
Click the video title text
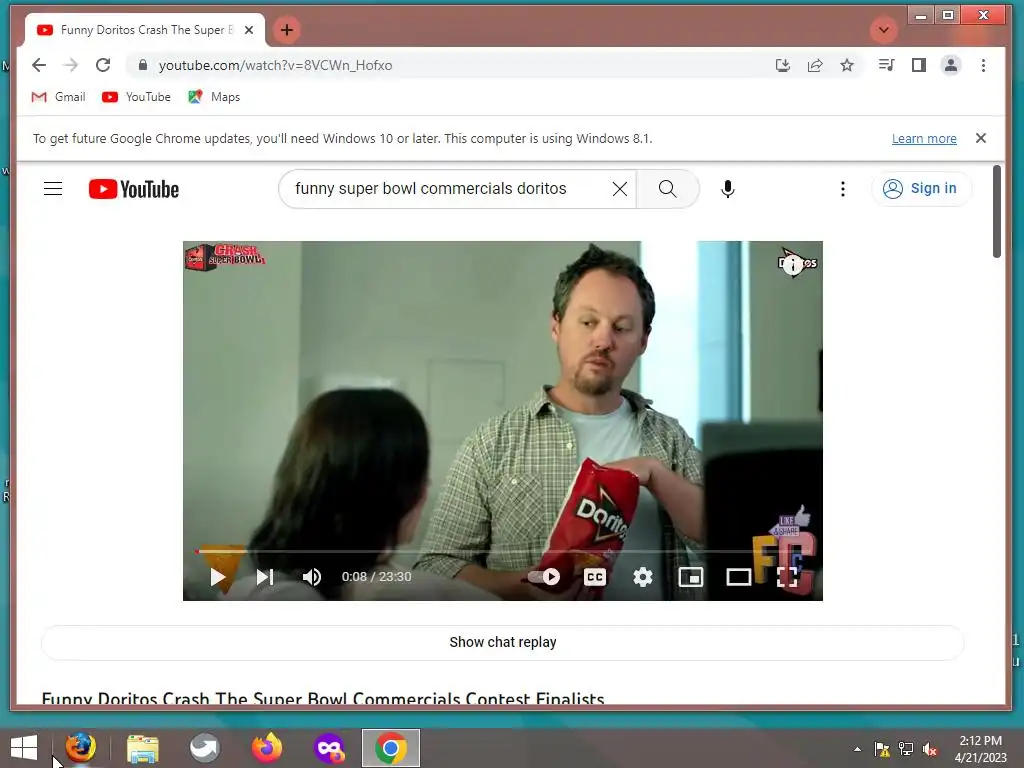coord(323,699)
